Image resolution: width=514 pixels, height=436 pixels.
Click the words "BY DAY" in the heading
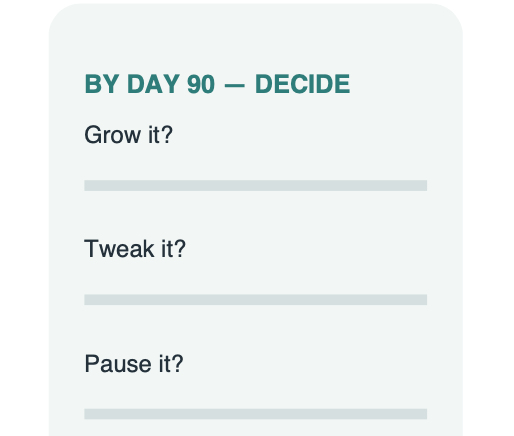click(132, 84)
